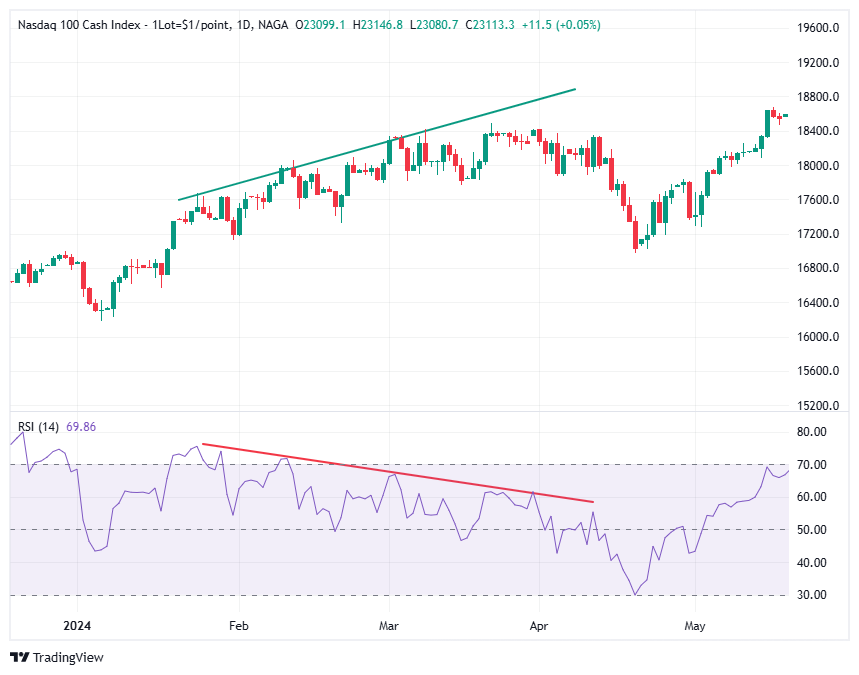The height and width of the screenshot is (675, 859).
Task: Click the 2024 year label on time axis
Action: click(x=76, y=627)
